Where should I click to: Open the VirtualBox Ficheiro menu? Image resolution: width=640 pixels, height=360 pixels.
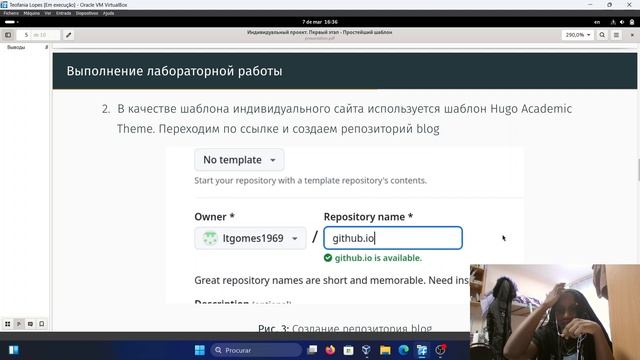point(11,13)
